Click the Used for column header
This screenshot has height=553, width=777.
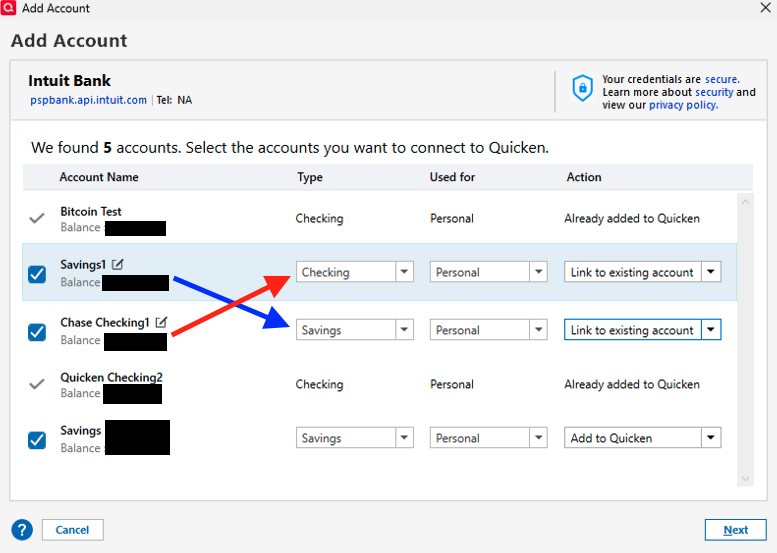tap(452, 177)
